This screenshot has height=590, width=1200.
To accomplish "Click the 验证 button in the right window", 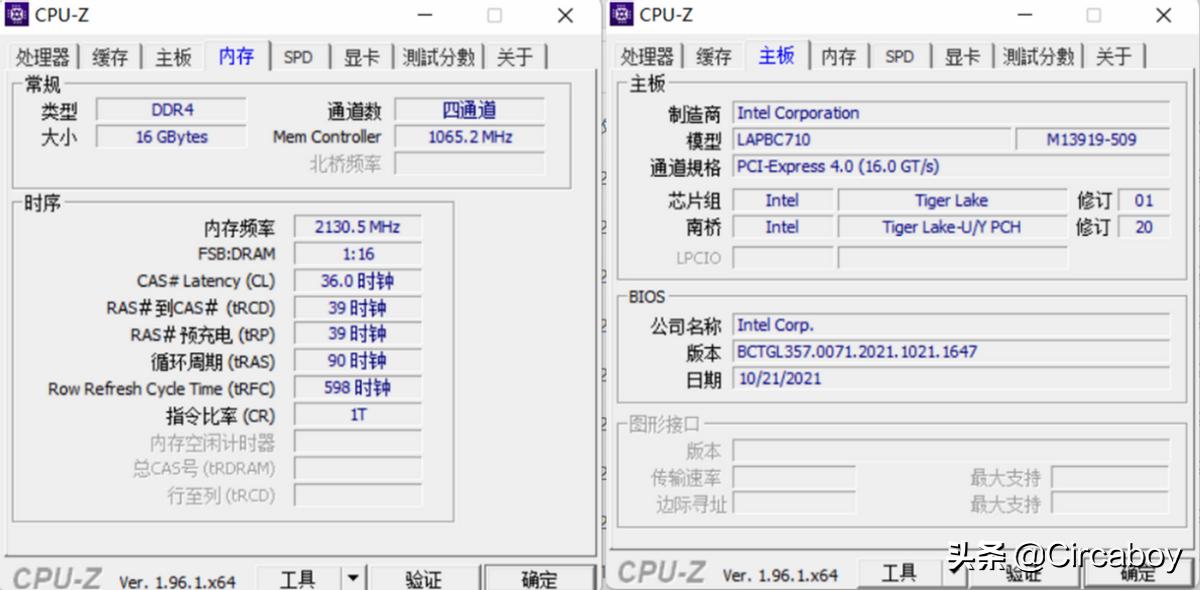I will pos(1022,573).
